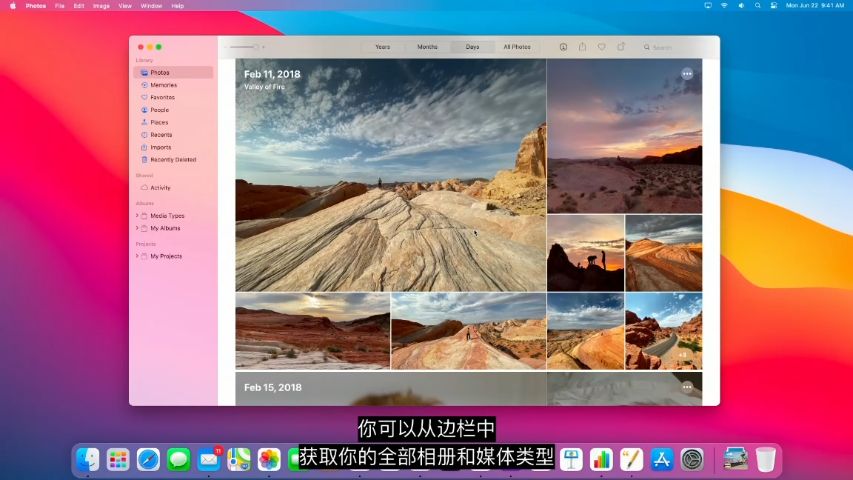Click the Rotate icon in toolbar

(621, 47)
